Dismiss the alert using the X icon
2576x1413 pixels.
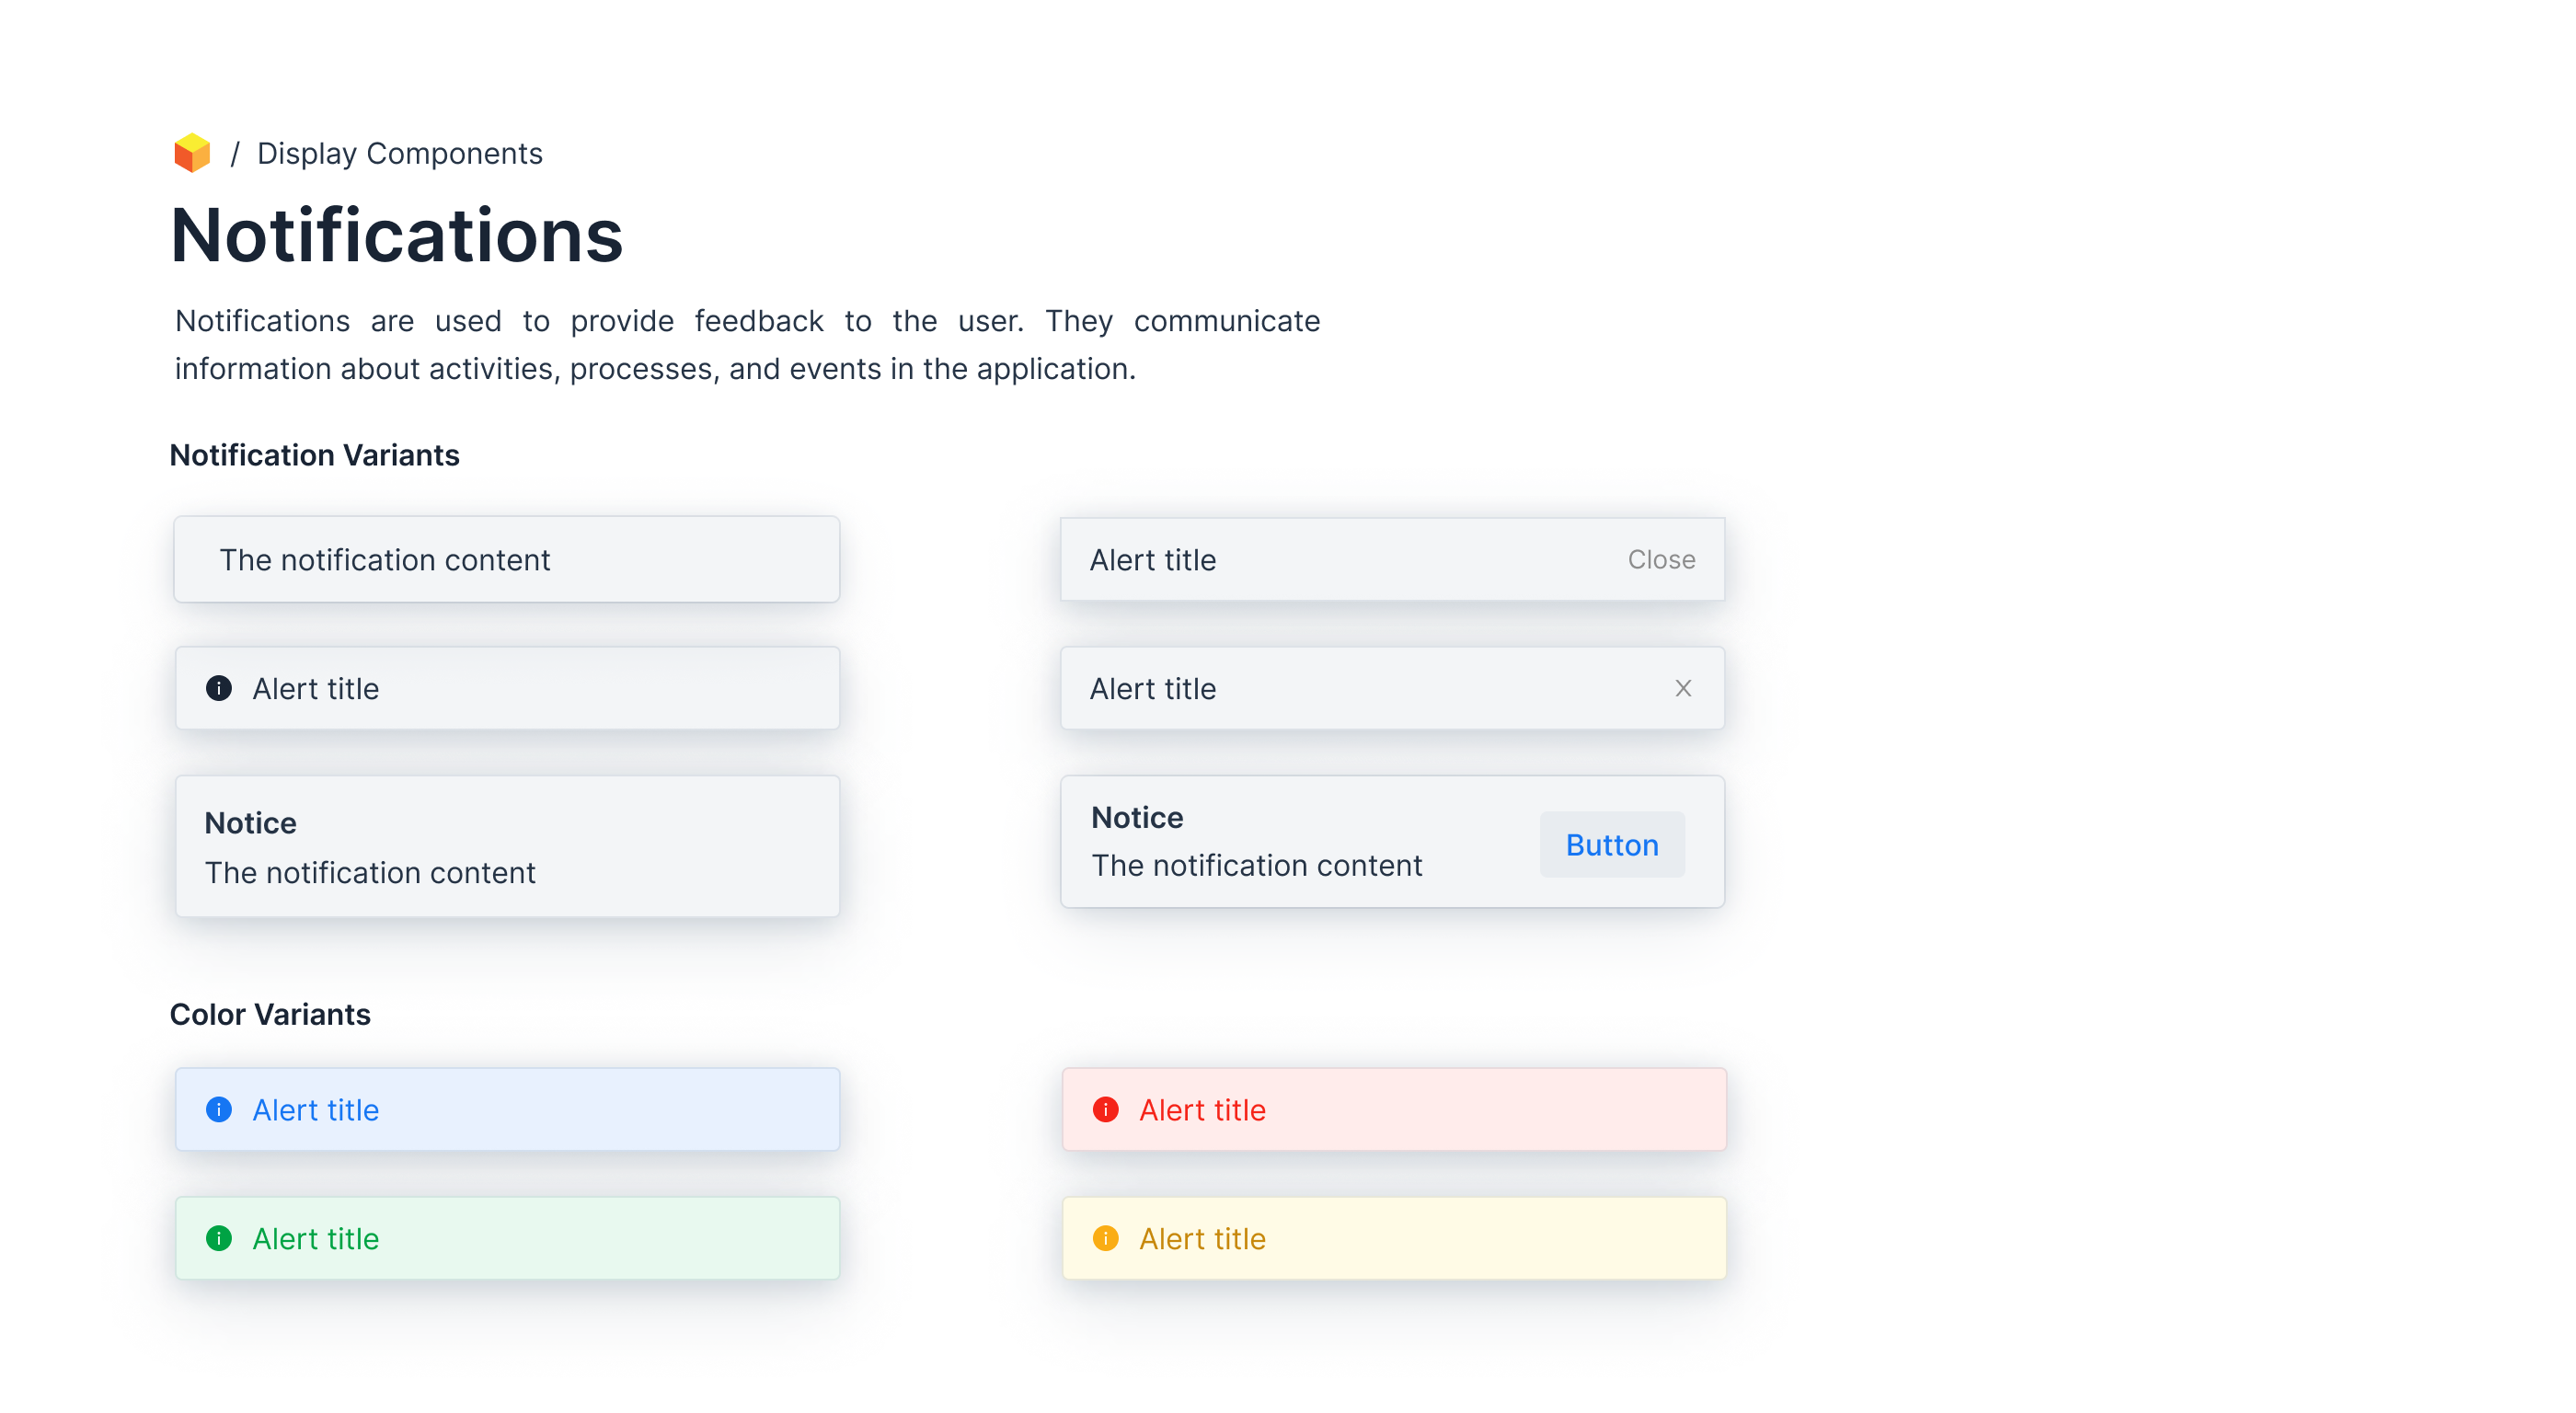click(x=1683, y=688)
